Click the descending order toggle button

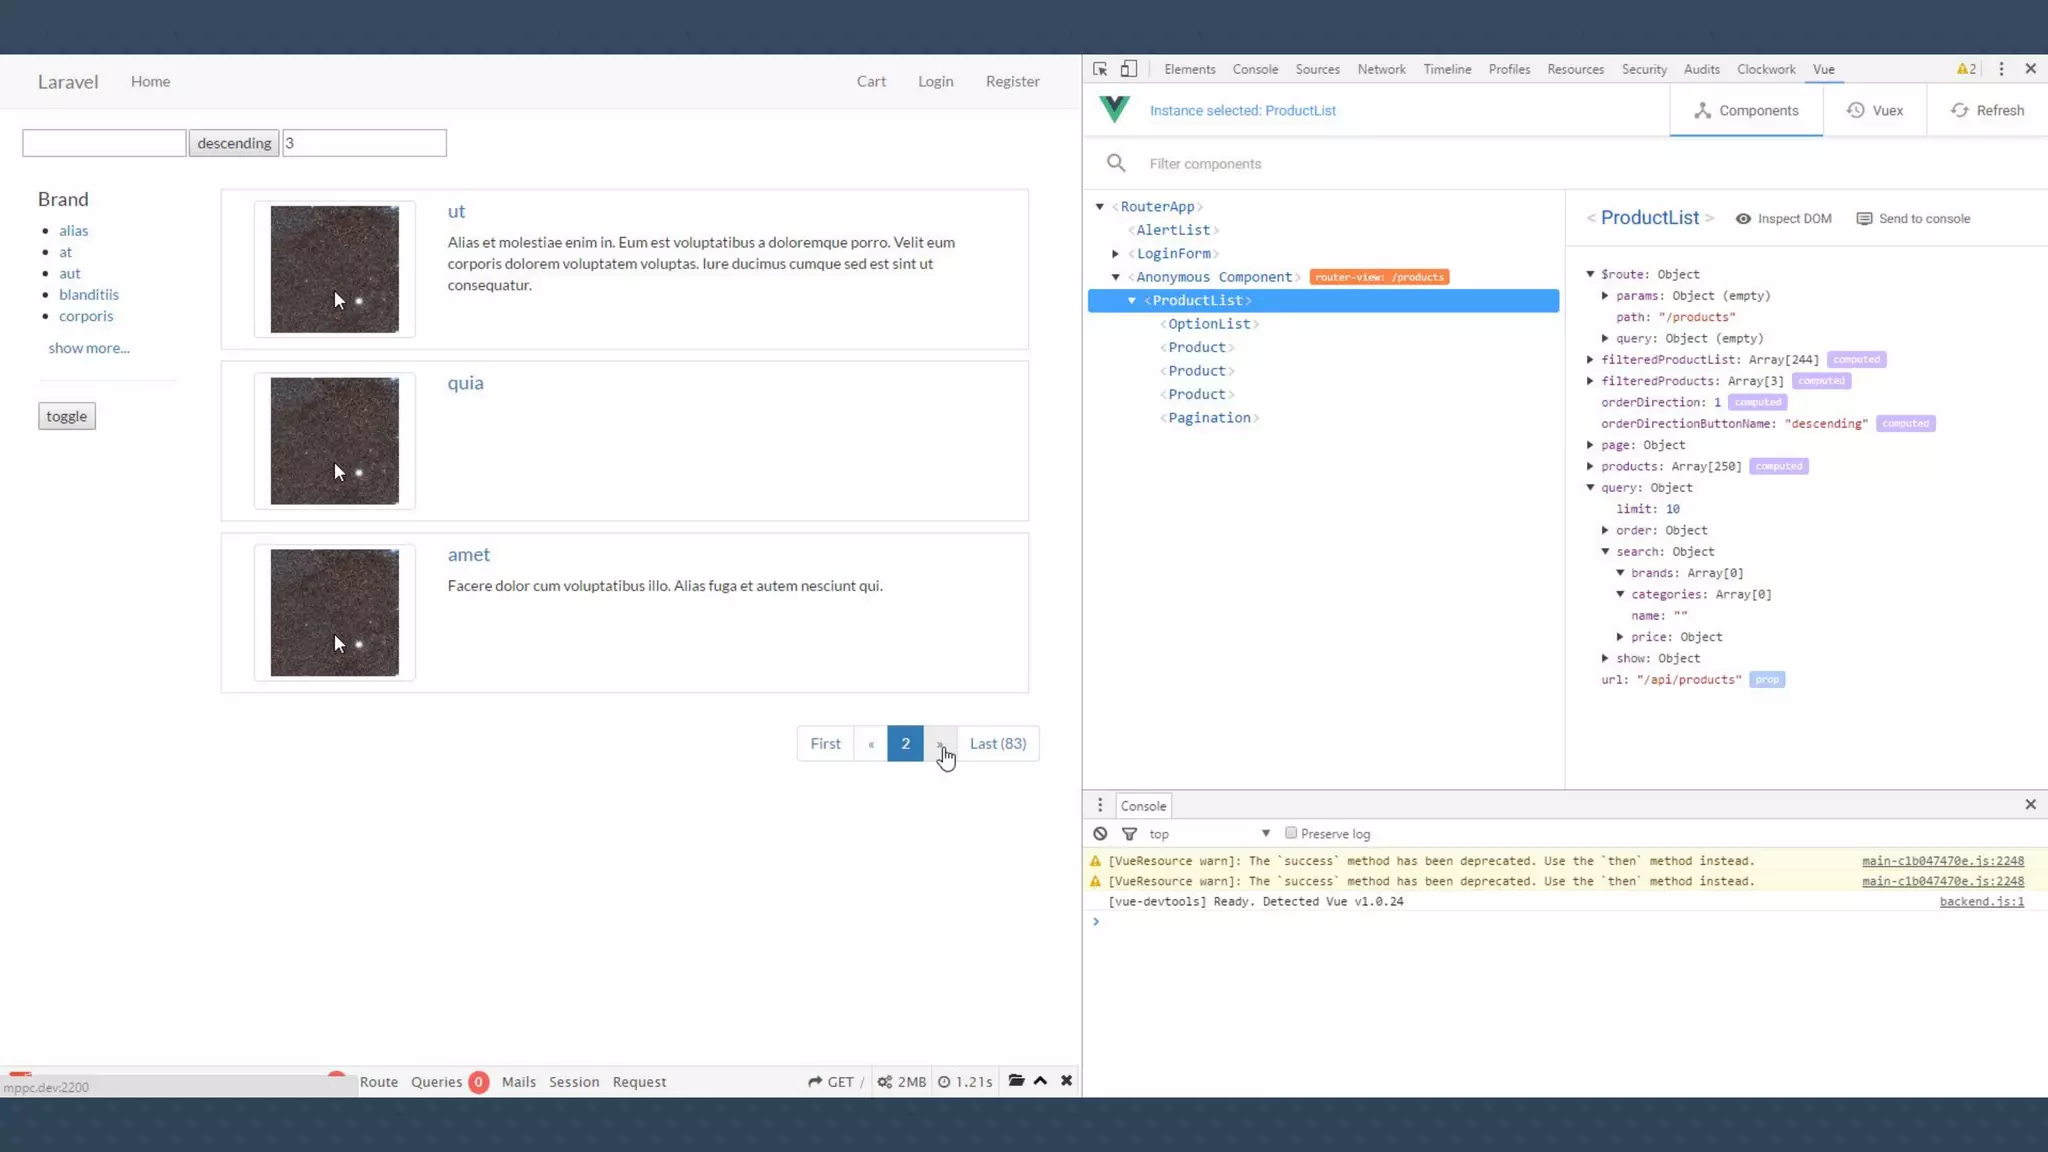pyautogui.click(x=233, y=143)
